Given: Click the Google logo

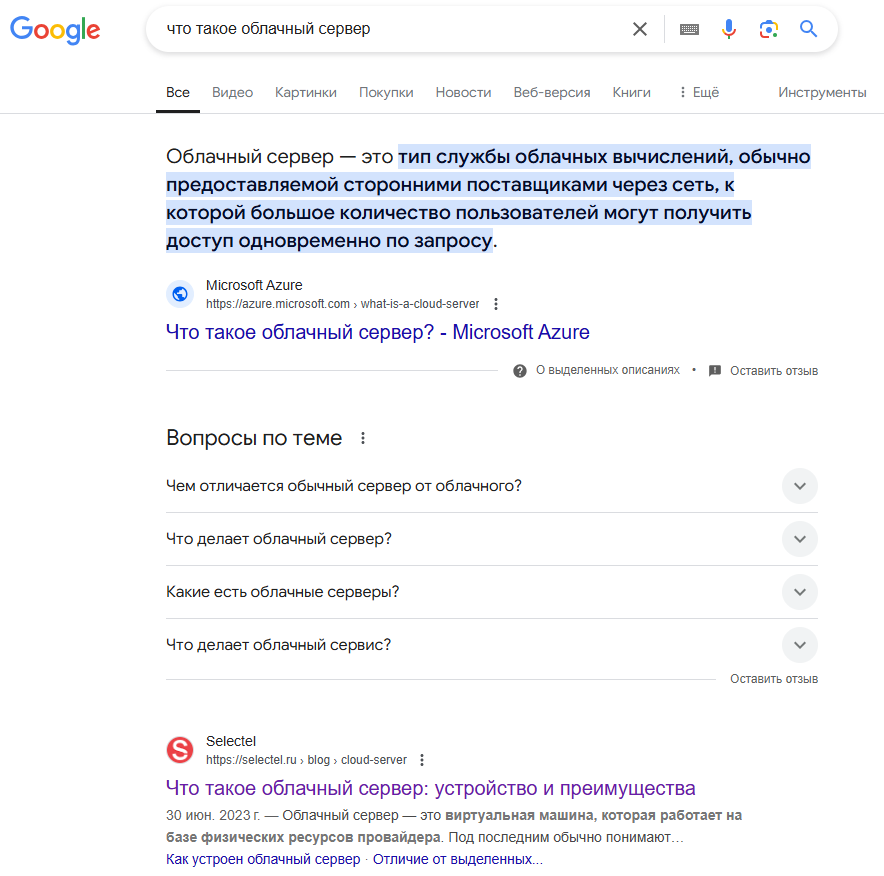Looking at the screenshot, I should pos(54,30).
